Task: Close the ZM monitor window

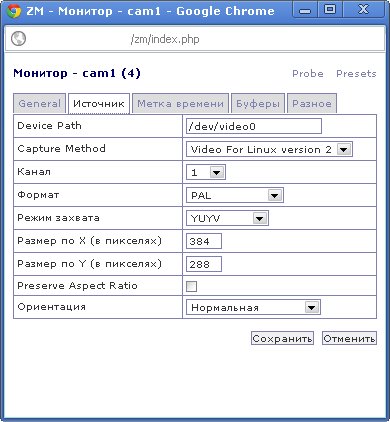Action: tap(363, 10)
